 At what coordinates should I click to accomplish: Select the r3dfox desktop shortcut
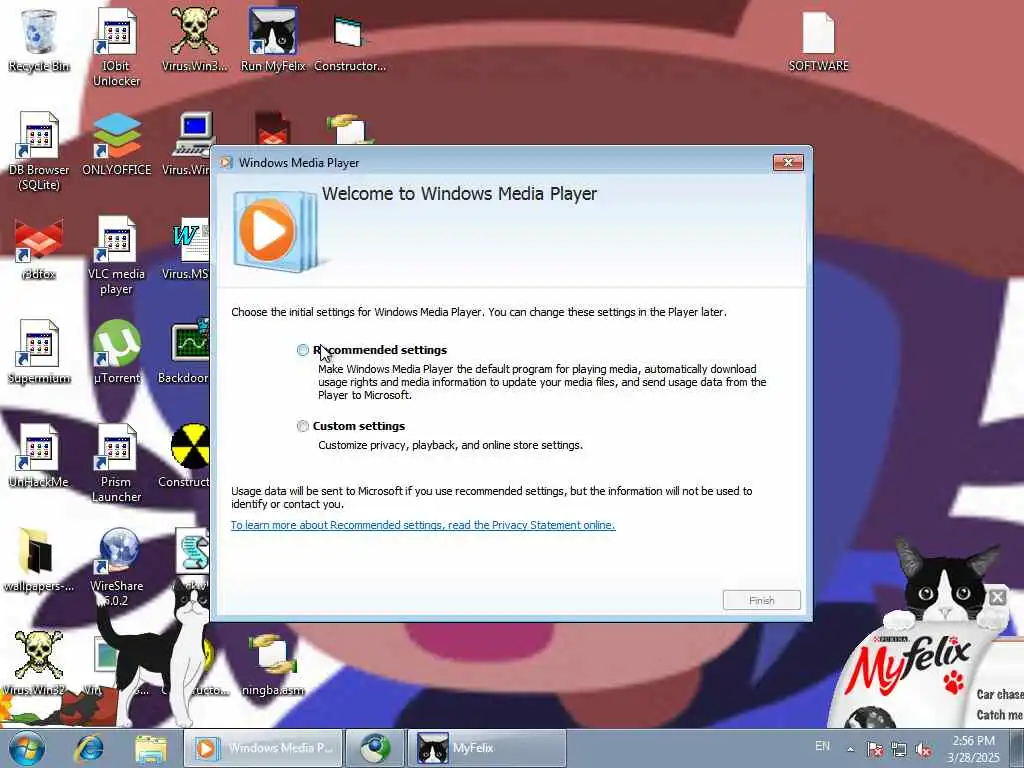pos(39,249)
